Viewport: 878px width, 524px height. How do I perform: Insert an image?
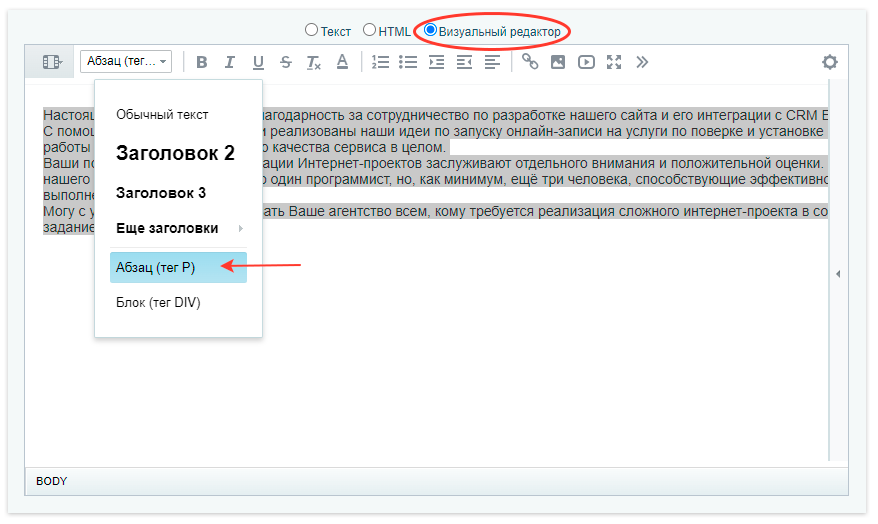558,62
